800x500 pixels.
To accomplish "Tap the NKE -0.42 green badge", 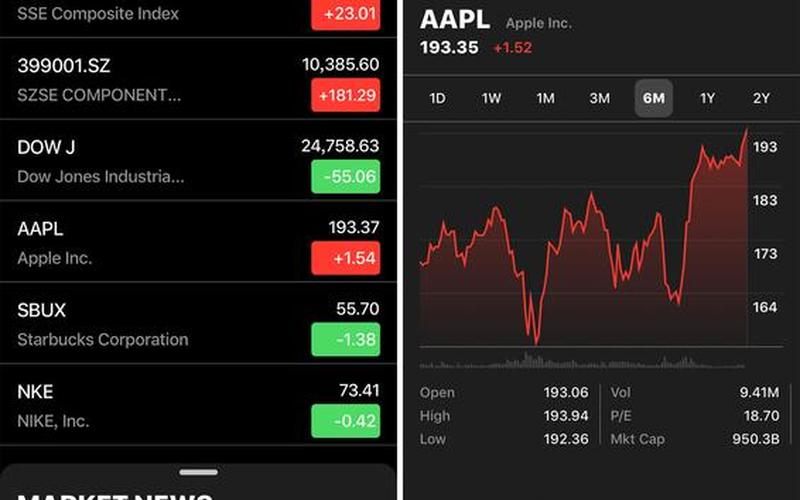I will point(345,421).
